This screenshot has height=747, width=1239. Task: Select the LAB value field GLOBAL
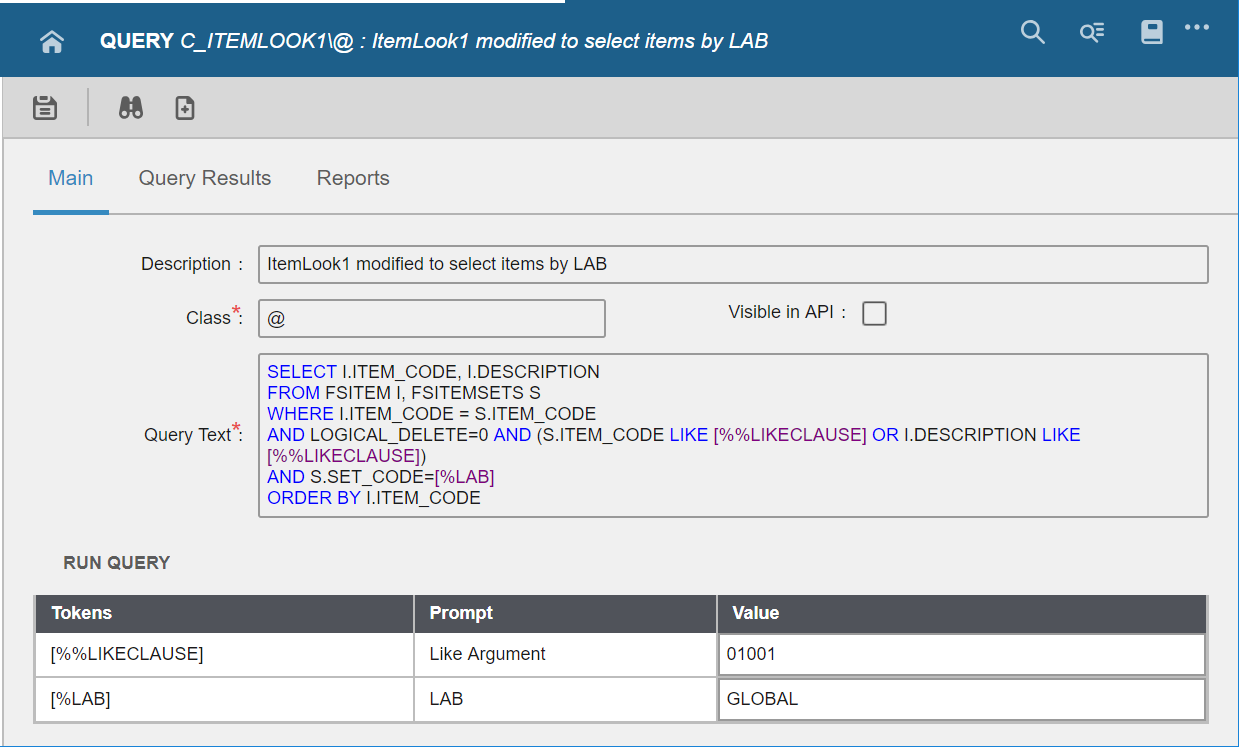click(x=961, y=700)
